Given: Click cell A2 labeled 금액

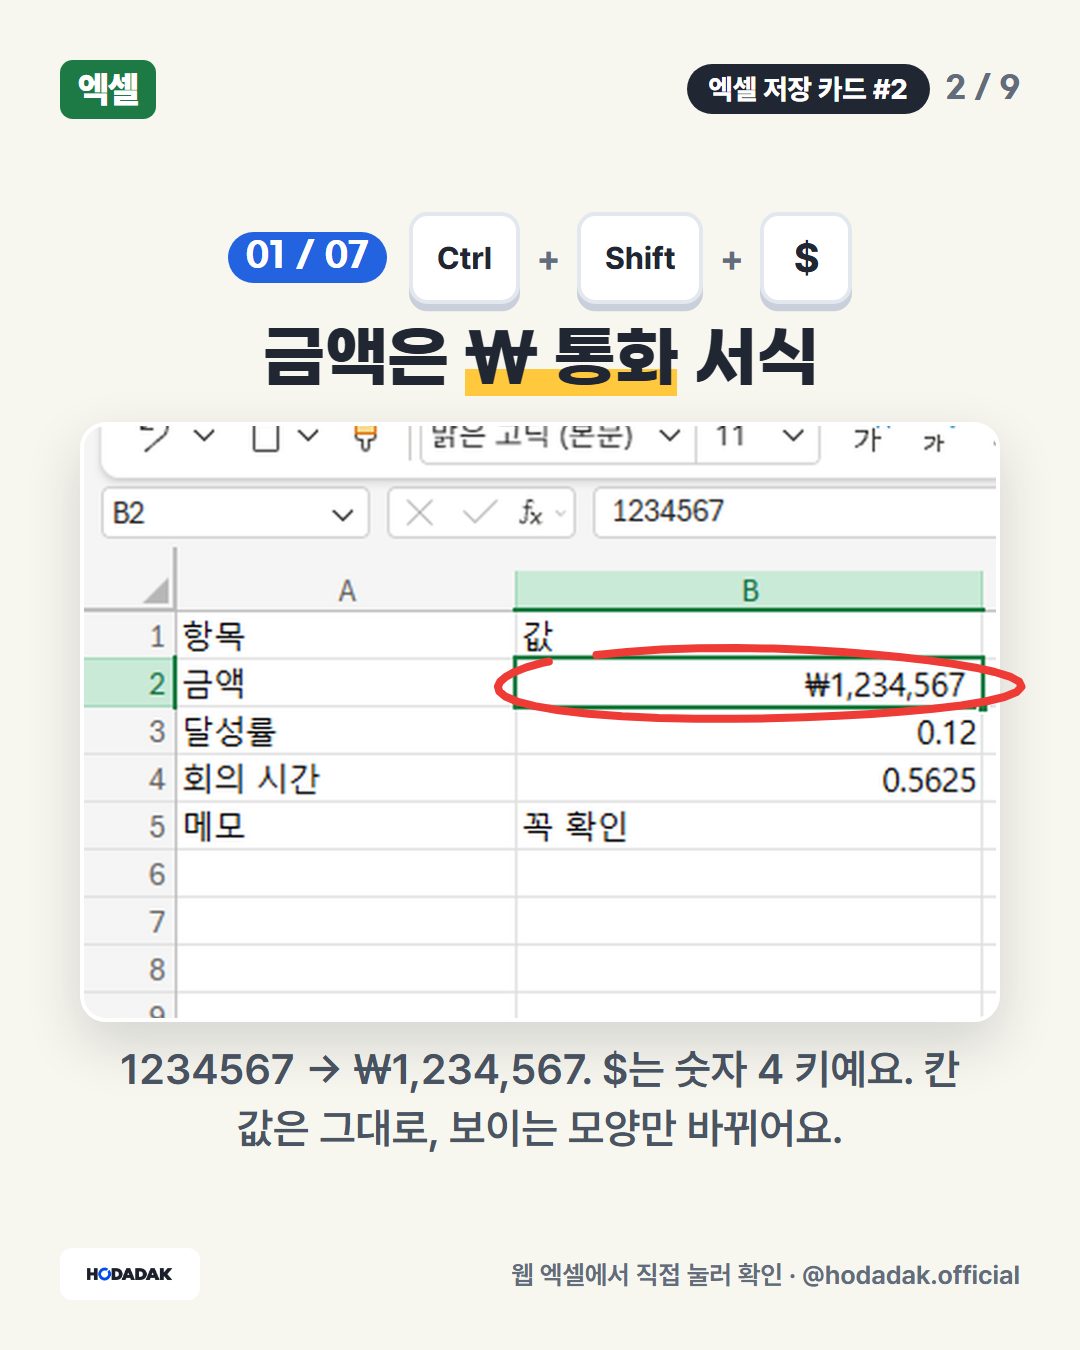Looking at the screenshot, I should pos(346,684).
